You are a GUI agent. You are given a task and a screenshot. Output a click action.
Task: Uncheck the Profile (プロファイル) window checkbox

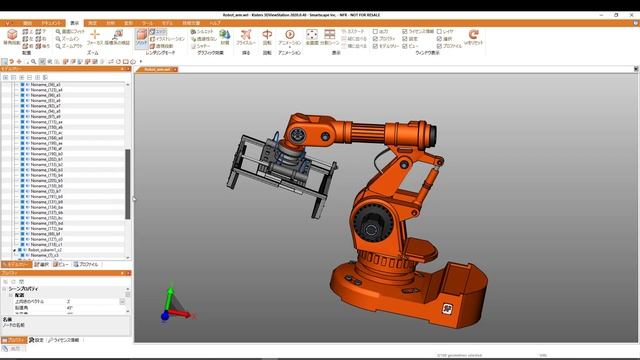439,46
